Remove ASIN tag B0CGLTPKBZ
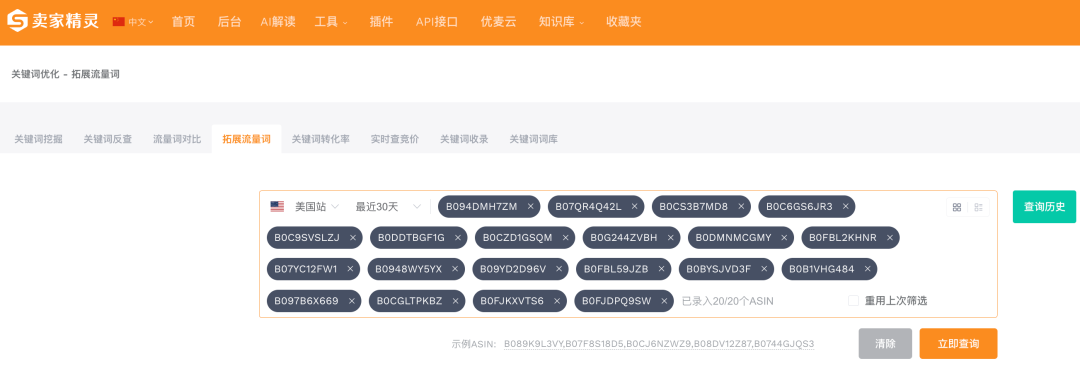Screen dimensions: 1080x385 (x=455, y=301)
